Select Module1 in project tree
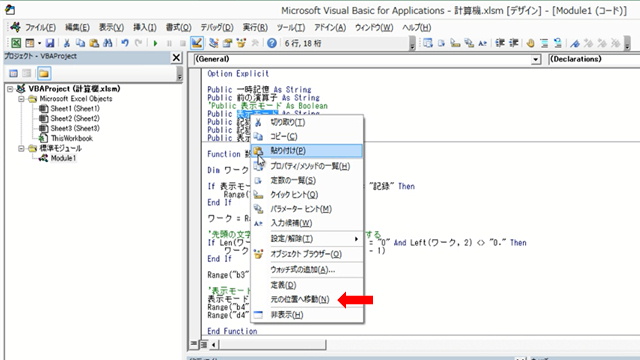The height and width of the screenshot is (360, 640). 63,158
